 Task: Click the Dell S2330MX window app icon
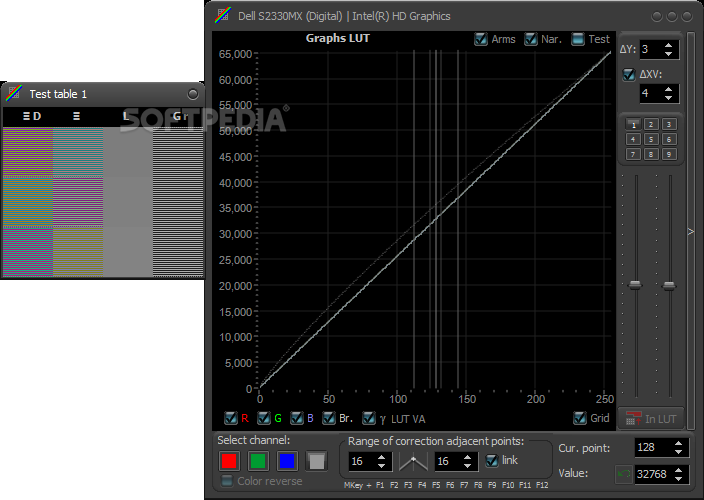click(223, 15)
